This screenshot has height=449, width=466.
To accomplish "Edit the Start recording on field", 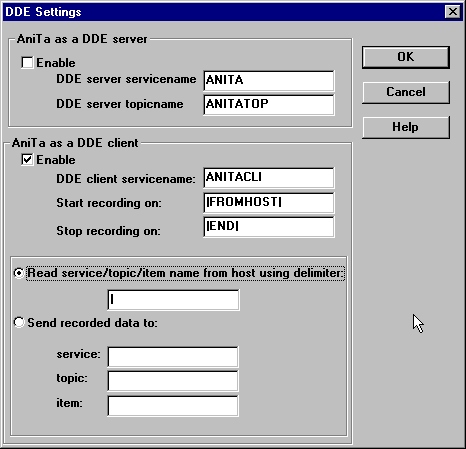I will [269, 203].
